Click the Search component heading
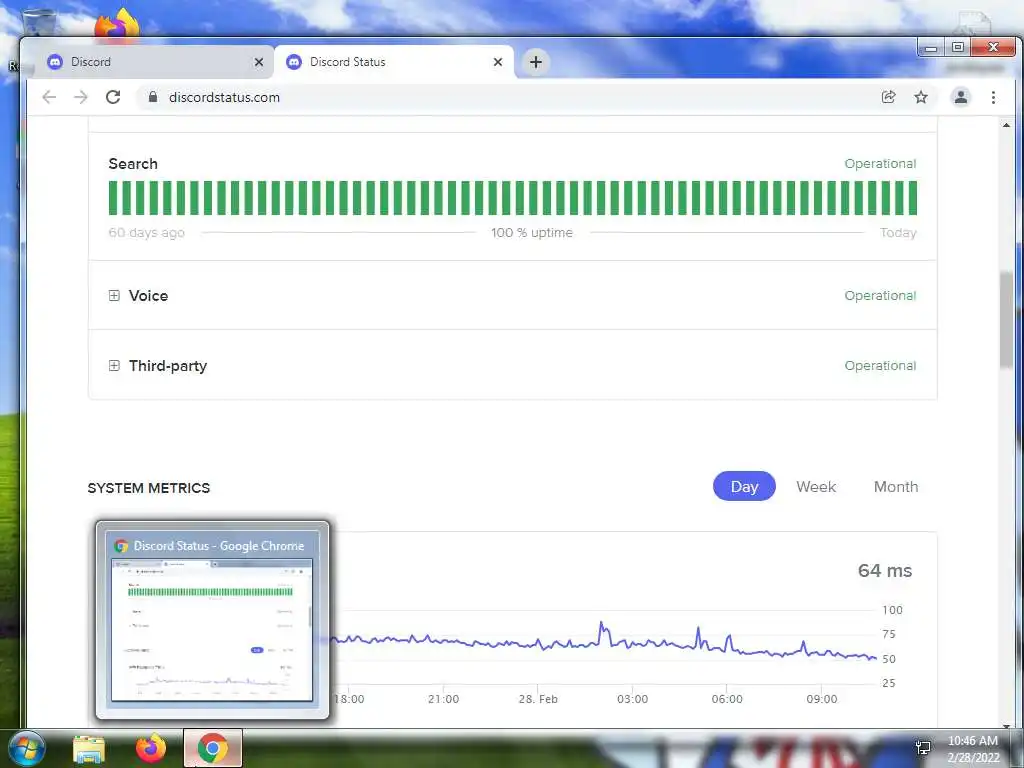The width and height of the screenshot is (1024, 768). click(133, 164)
